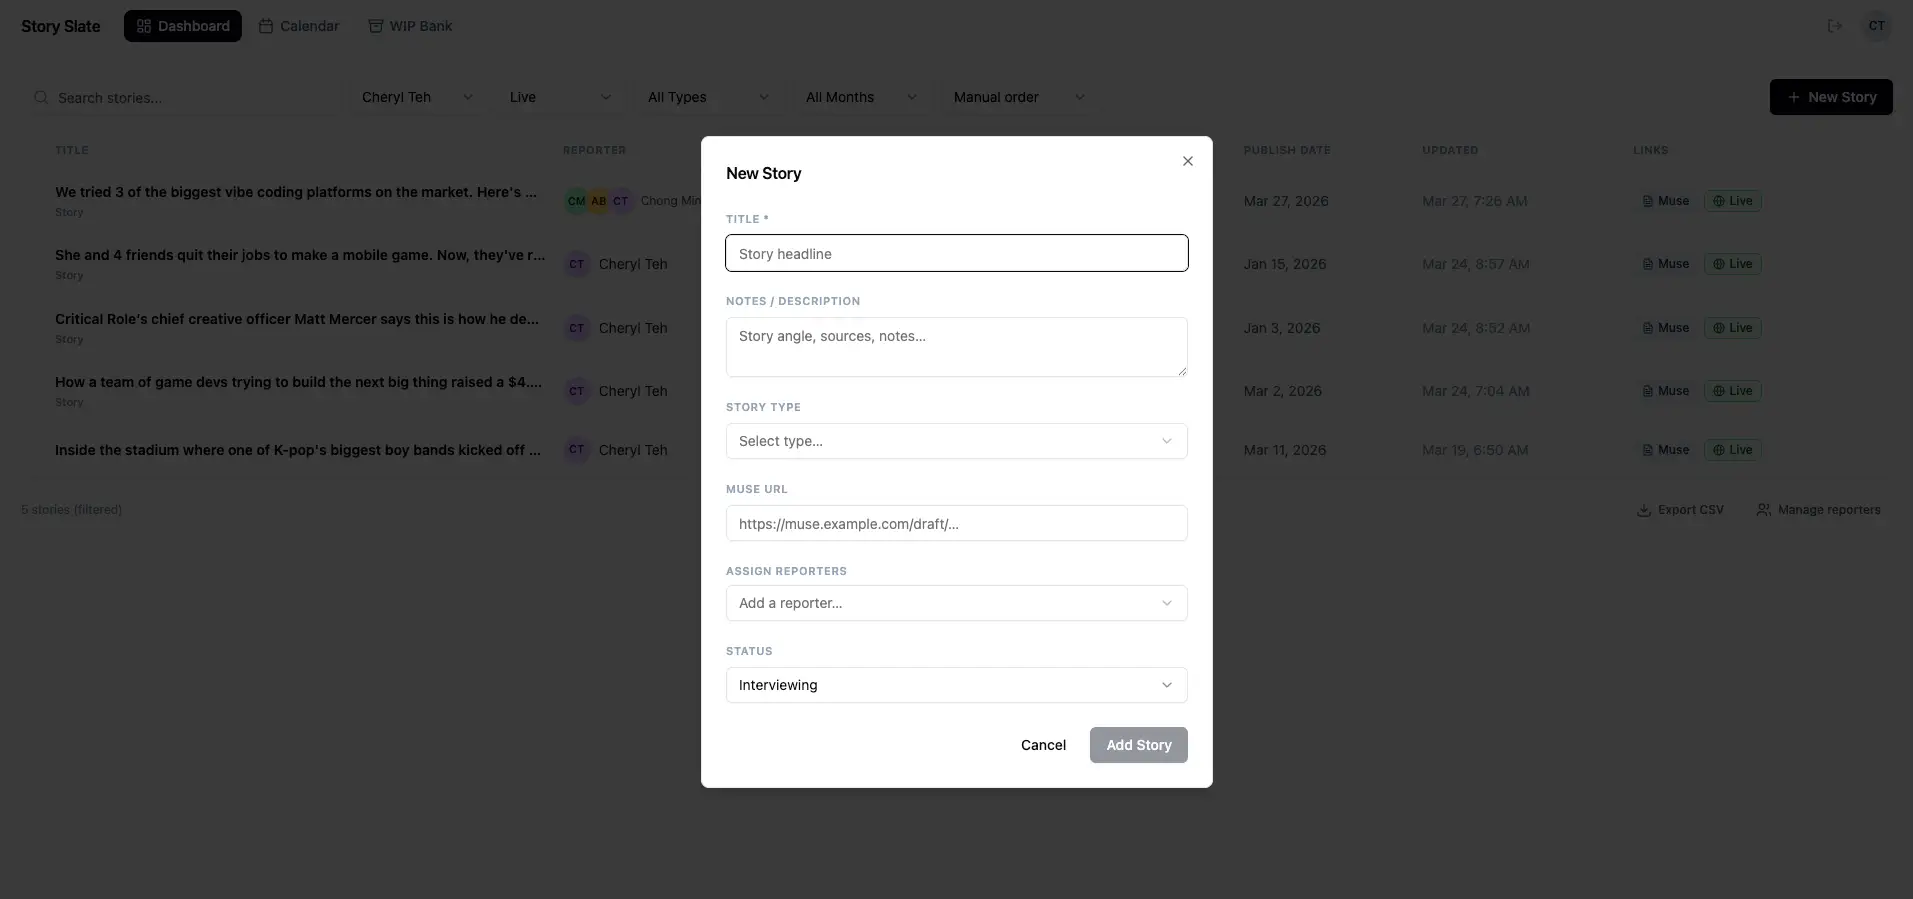The width and height of the screenshot is (1913, 899).
Task: Open the WIP Bank tab
Action: 410,26
